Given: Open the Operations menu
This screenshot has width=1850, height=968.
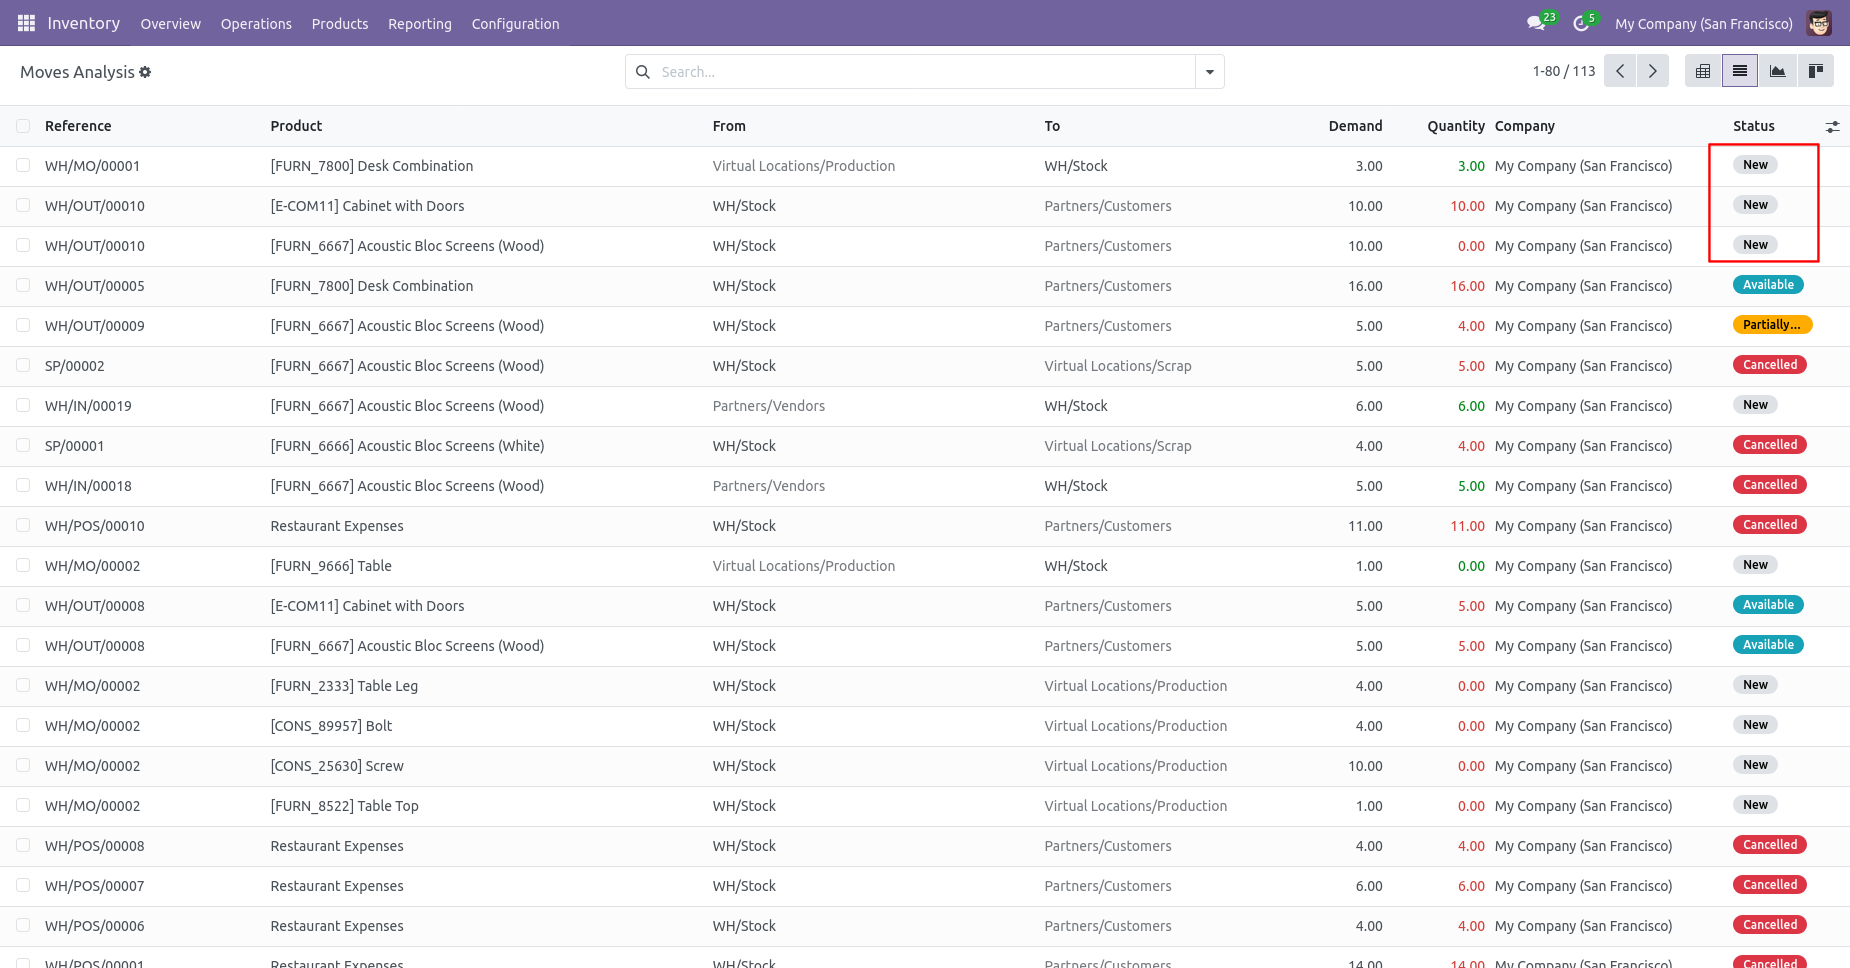Looking at the screenshot, I should point(256,24).
